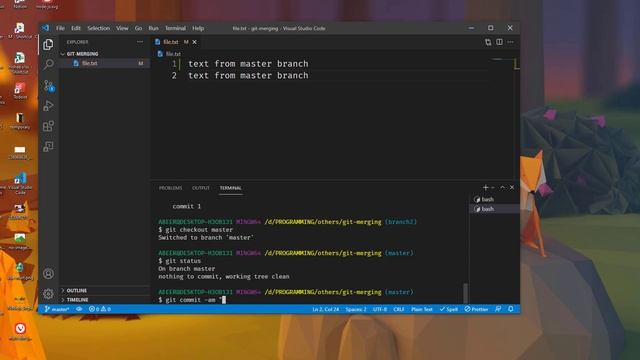Open the Go menu
This screenshot has width=640, height=360.
tap(138, 28)
